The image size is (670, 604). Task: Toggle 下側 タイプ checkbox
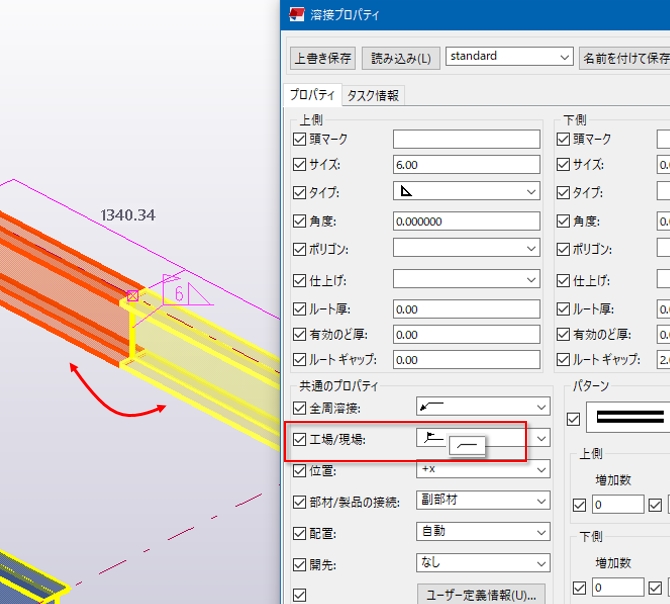(x=563, y=192)
